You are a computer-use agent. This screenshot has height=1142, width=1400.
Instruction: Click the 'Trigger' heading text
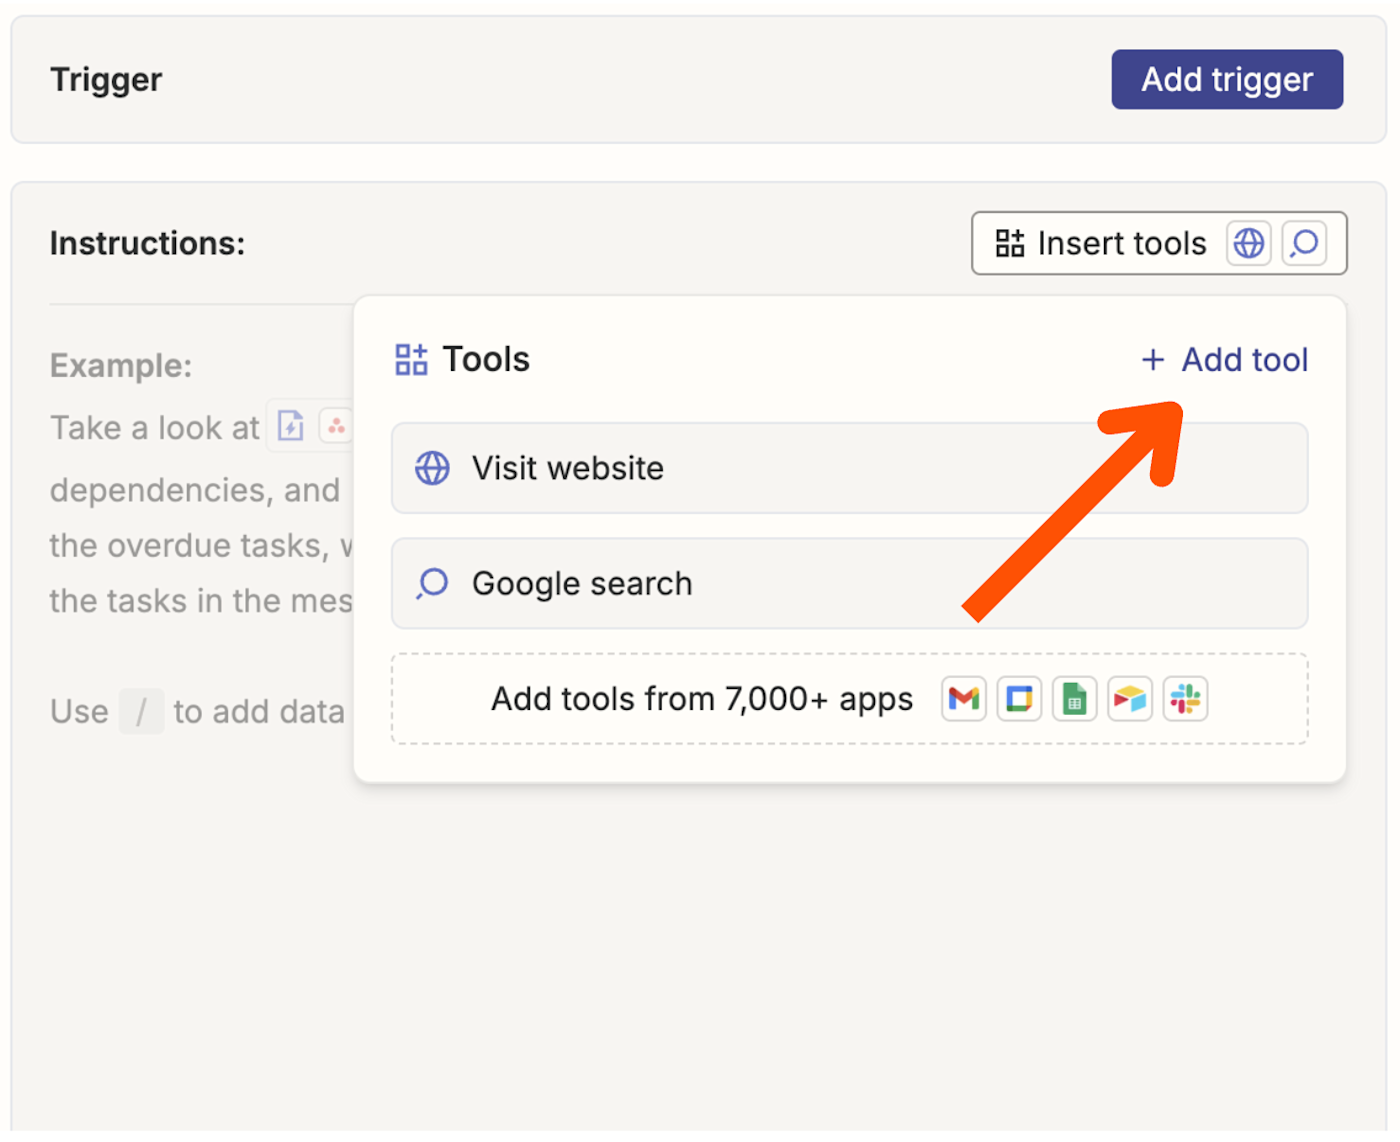pos(106,79)
